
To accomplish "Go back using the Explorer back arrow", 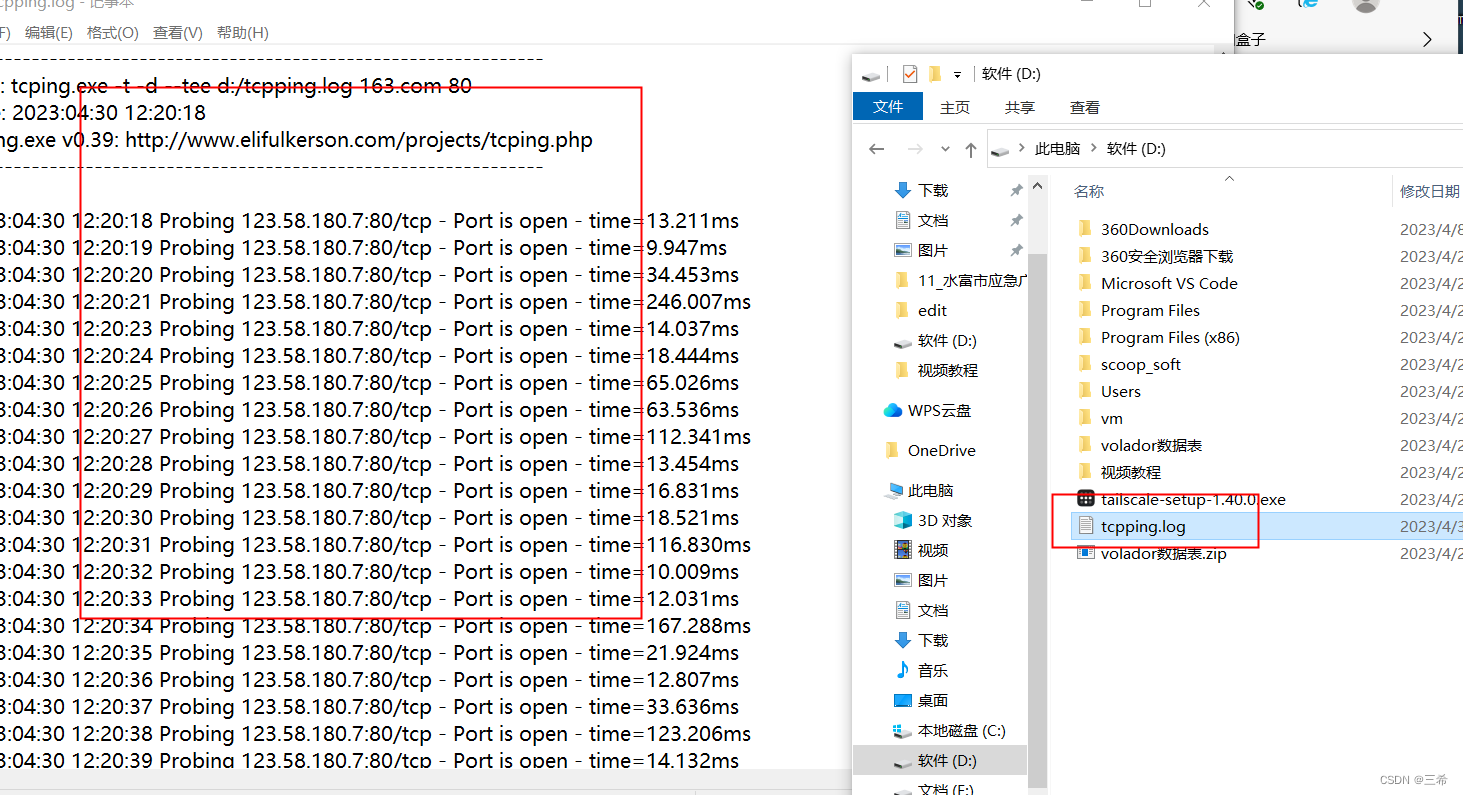I will (877, 149).
